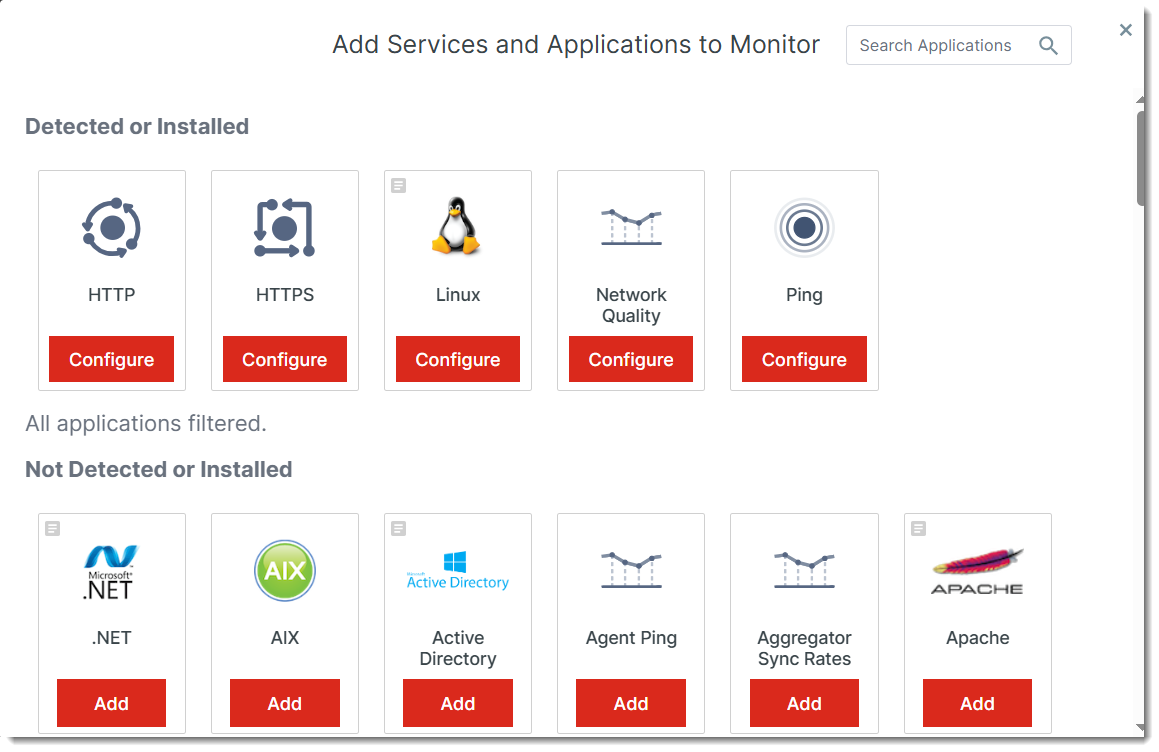Select the green AIX logo

pyautogui.click(x=285, y=571)
